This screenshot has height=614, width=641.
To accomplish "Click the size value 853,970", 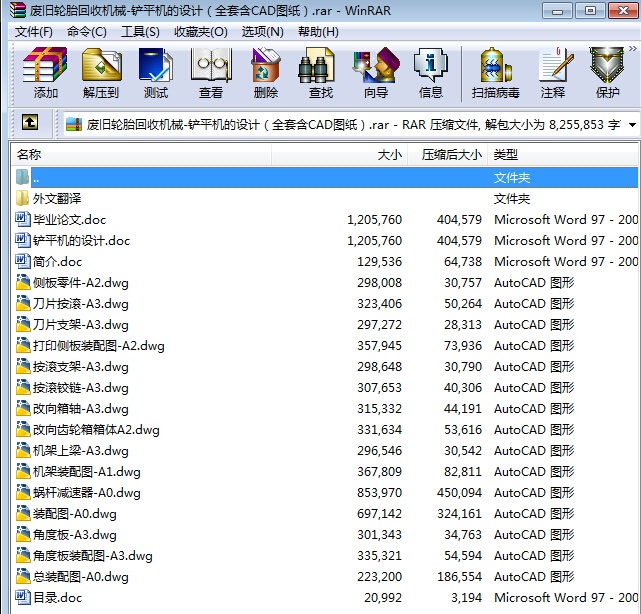I will 379,493.
